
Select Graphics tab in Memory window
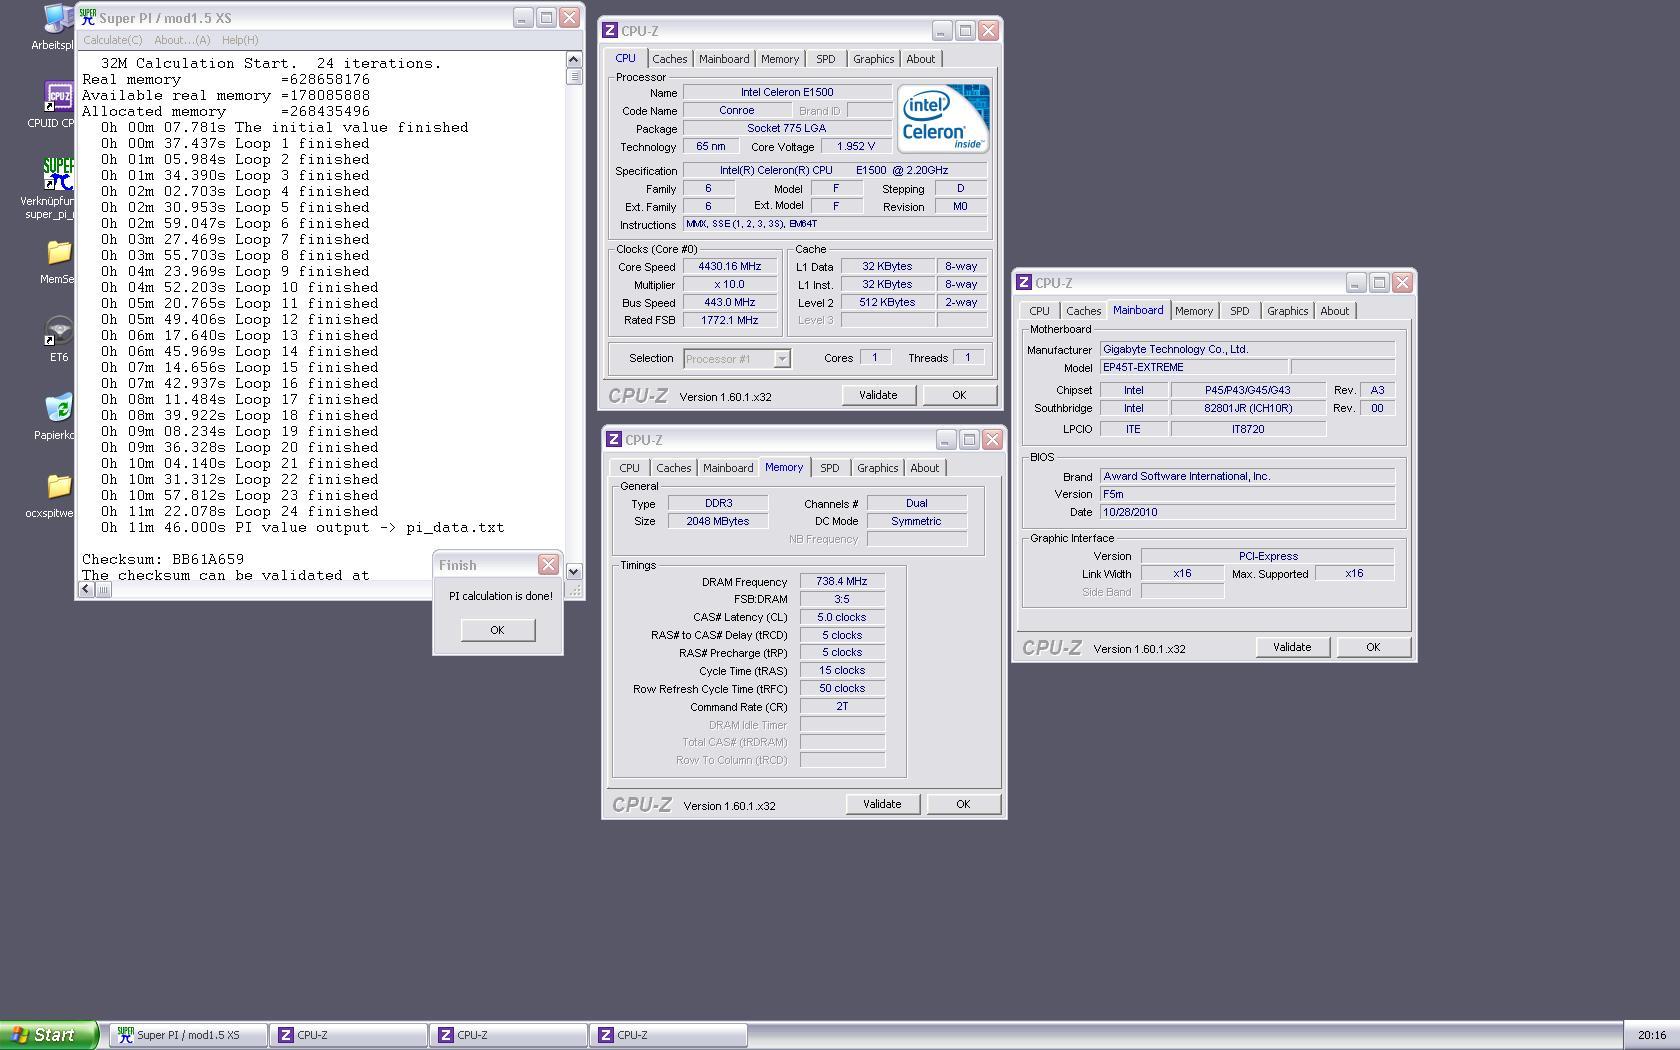878,468
